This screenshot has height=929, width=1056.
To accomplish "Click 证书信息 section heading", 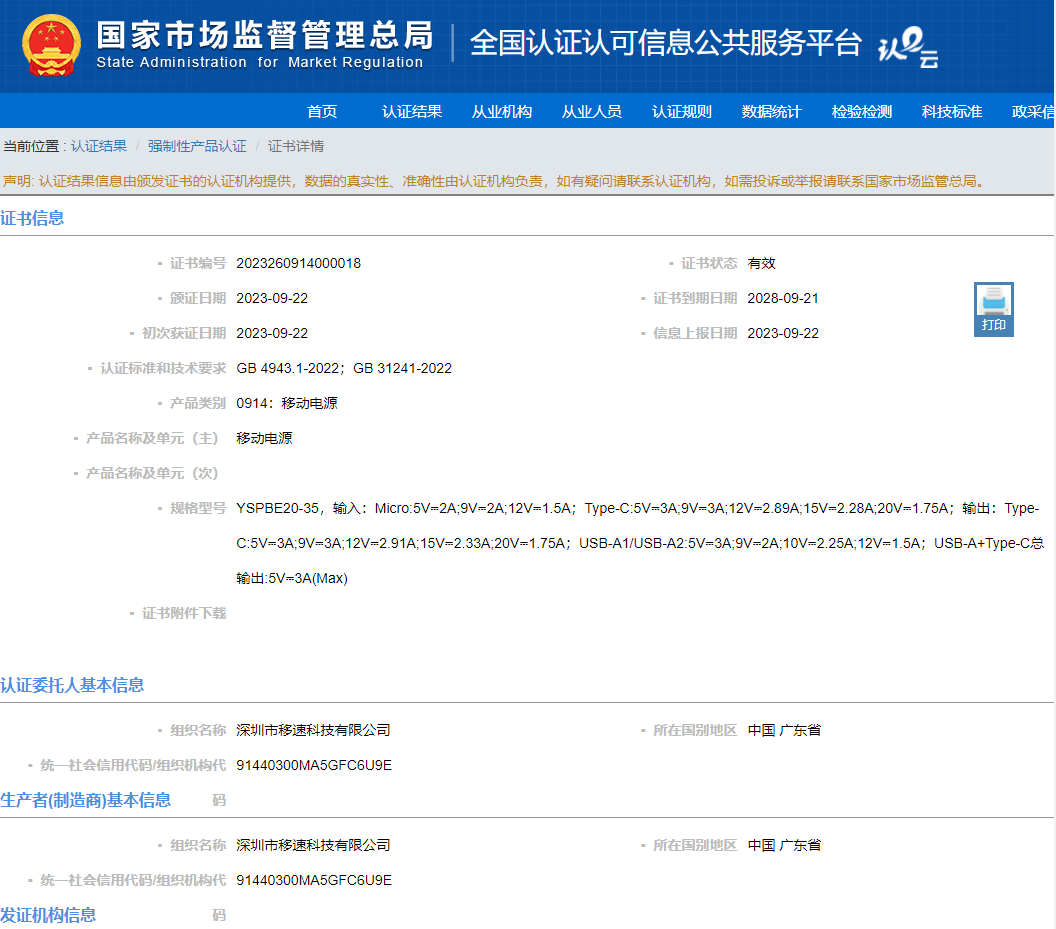I will click(32, 218).
